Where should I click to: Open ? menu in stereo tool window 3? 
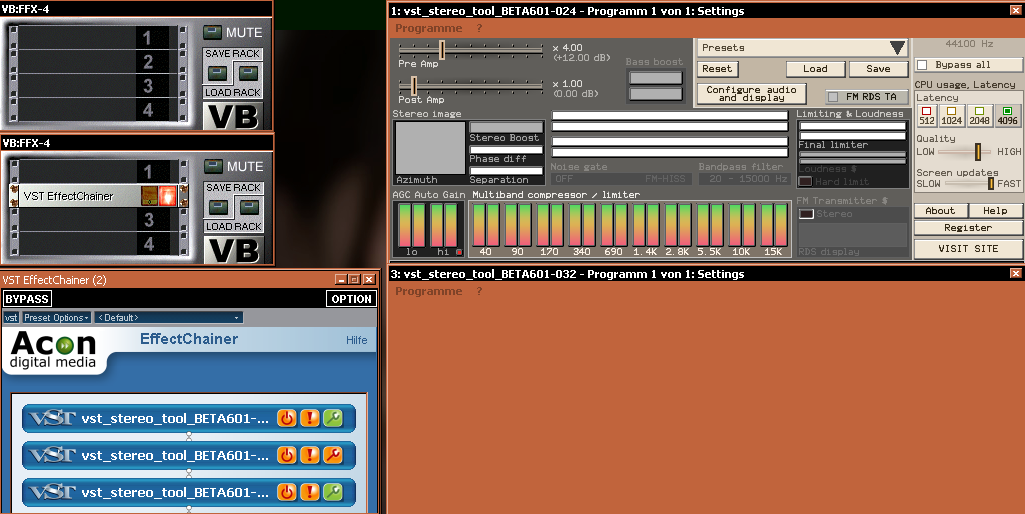coord(479,291)
